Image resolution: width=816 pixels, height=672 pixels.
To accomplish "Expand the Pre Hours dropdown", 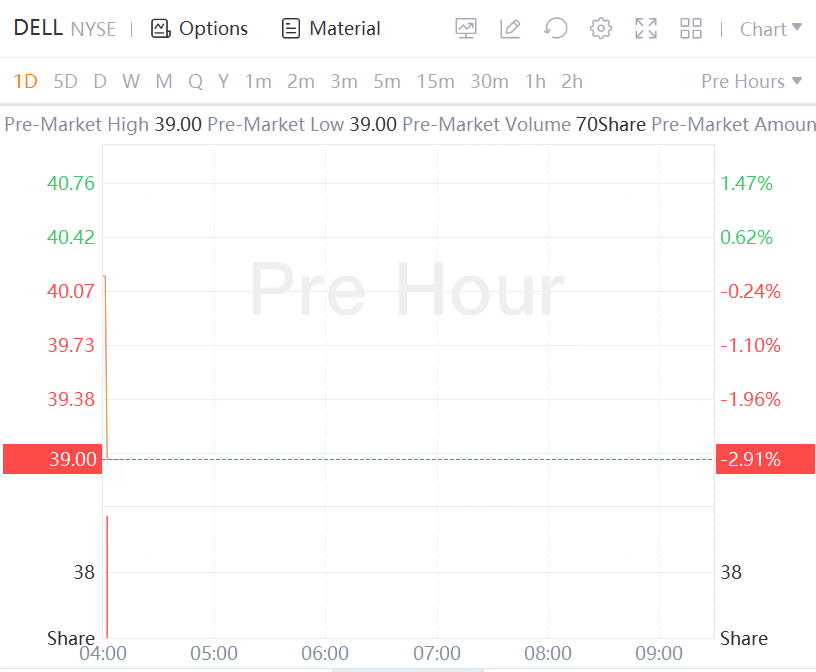I will tap(751, 81).
